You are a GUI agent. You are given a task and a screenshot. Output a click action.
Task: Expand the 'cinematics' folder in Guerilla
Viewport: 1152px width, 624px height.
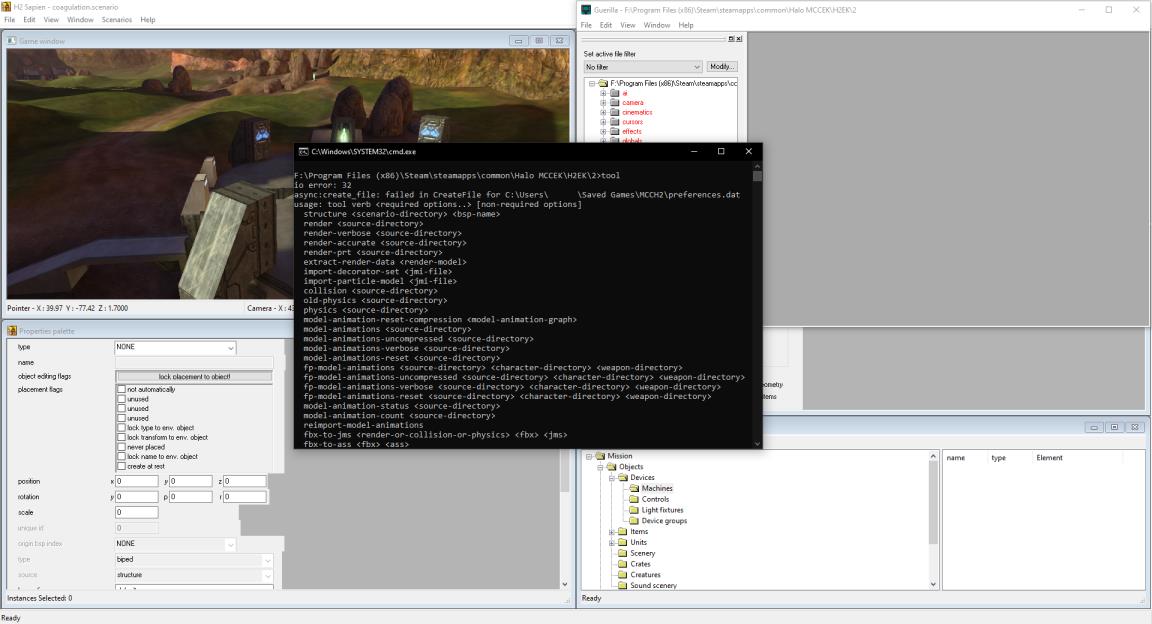(x=603, y=112)
